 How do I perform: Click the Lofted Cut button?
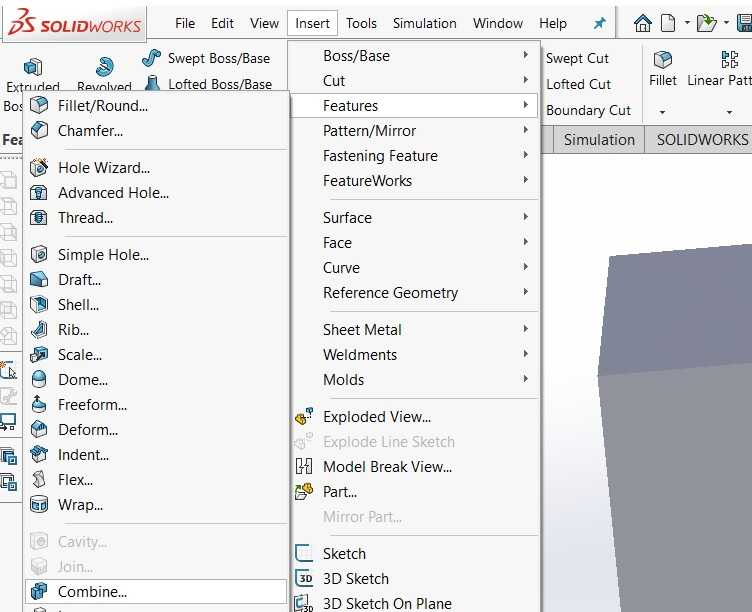[x=578, y=84]
